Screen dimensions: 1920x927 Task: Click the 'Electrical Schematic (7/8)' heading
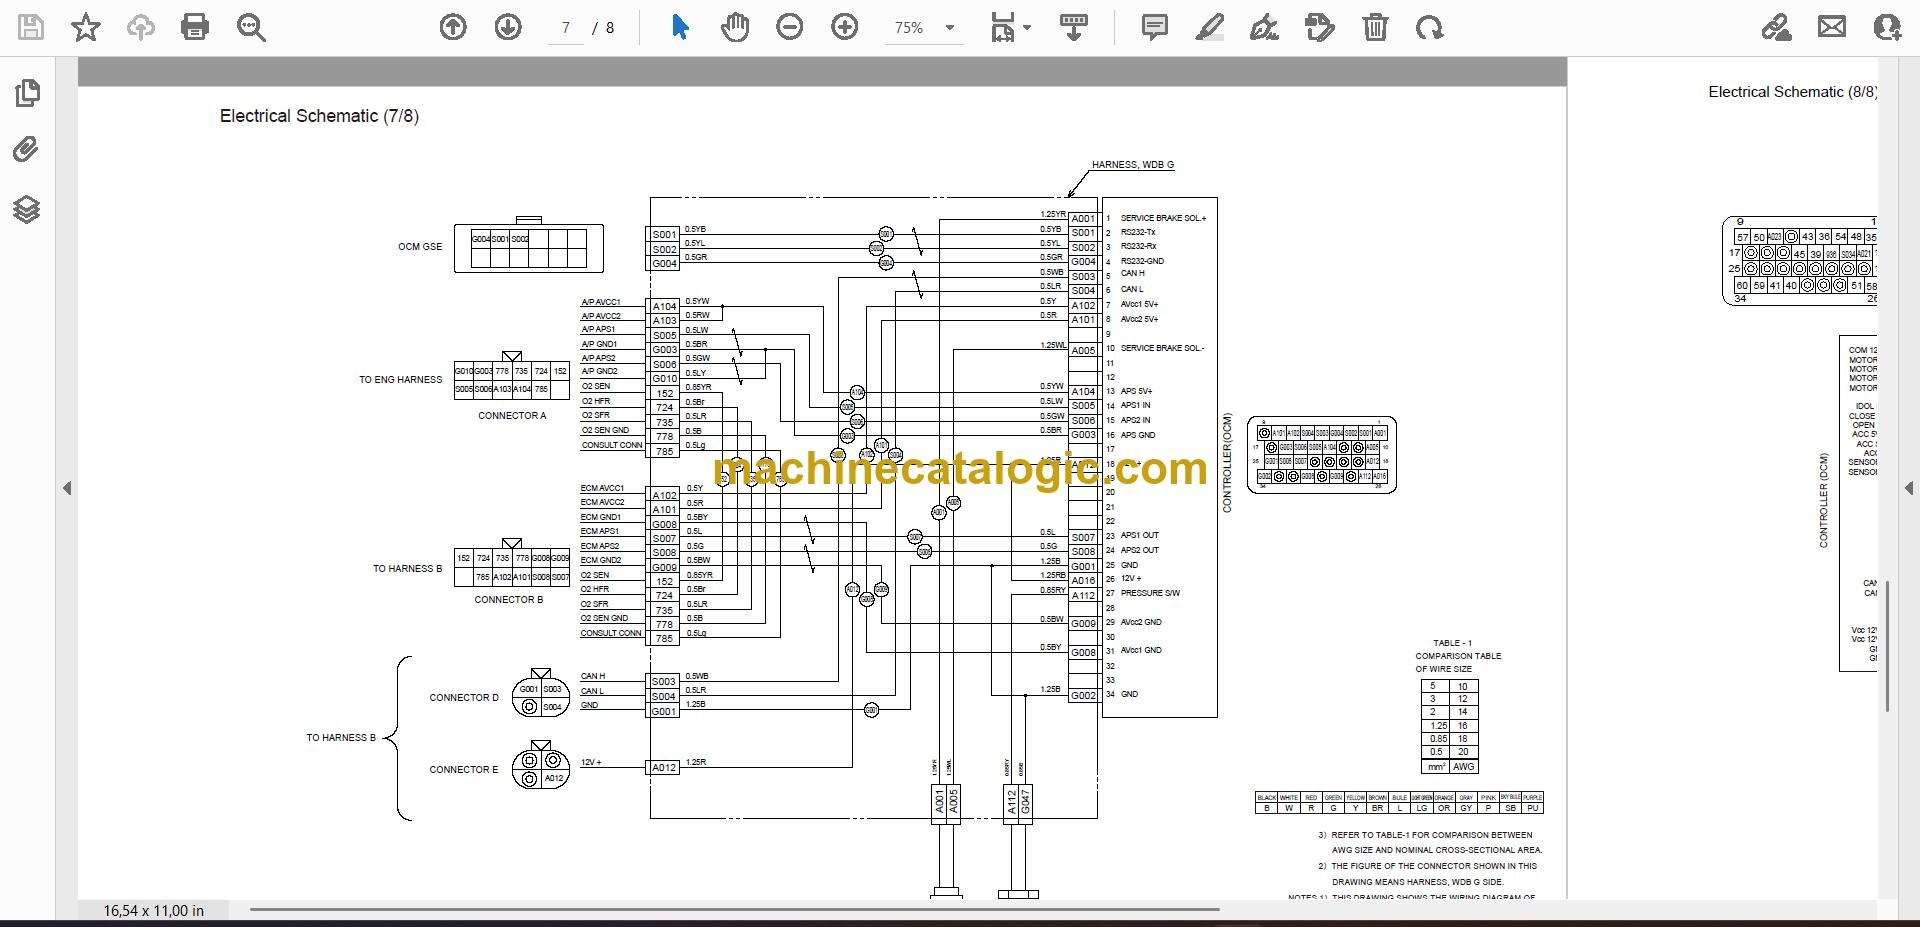point(319,116)
